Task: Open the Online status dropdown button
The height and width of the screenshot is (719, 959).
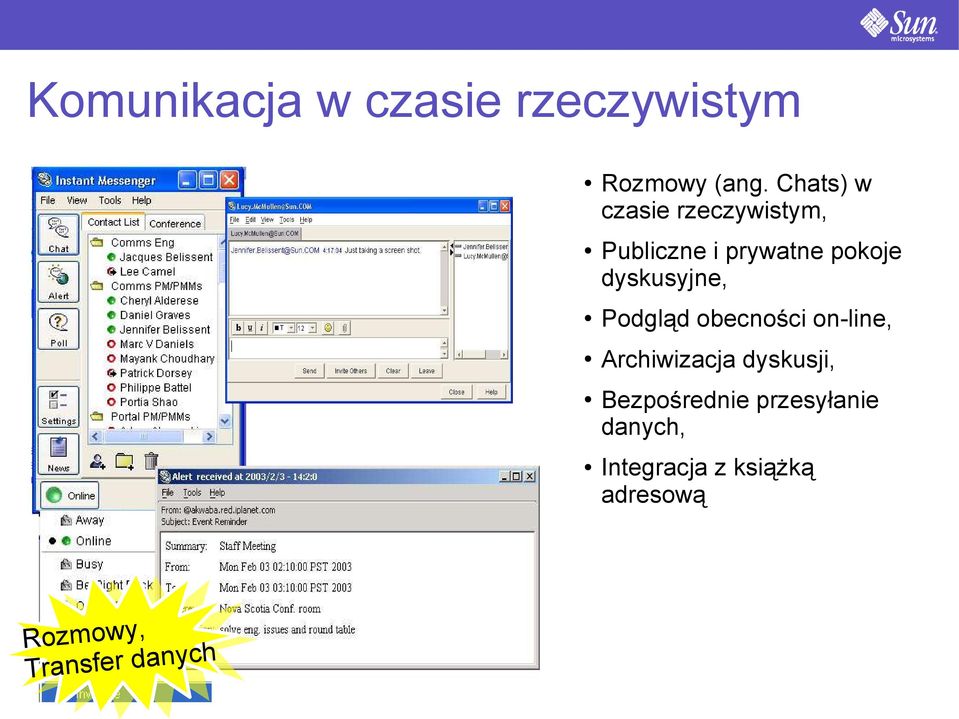Action: coord(70,495)
